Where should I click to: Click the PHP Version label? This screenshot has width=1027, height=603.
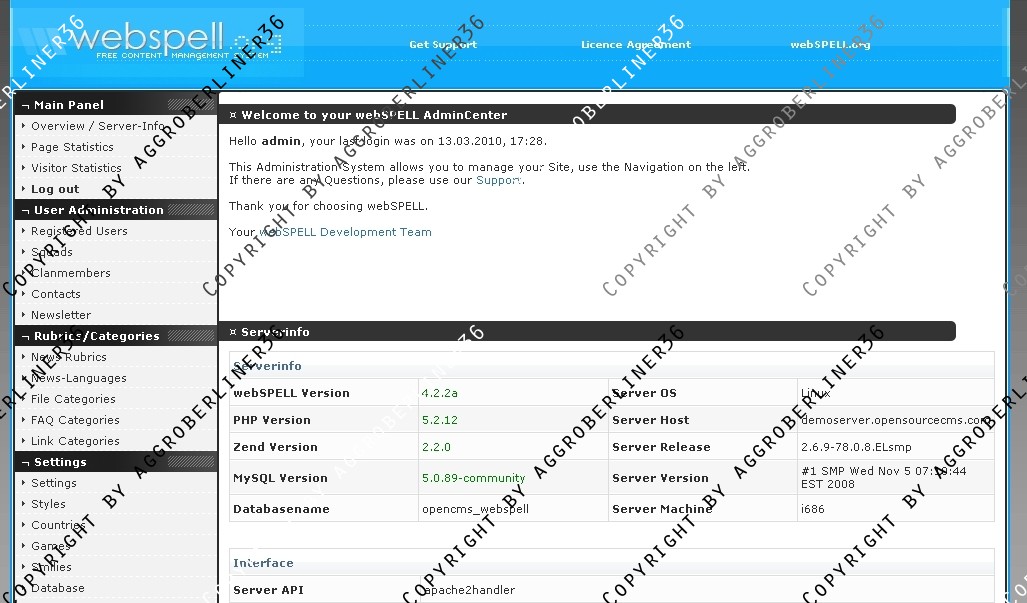(x=272, y=420)
